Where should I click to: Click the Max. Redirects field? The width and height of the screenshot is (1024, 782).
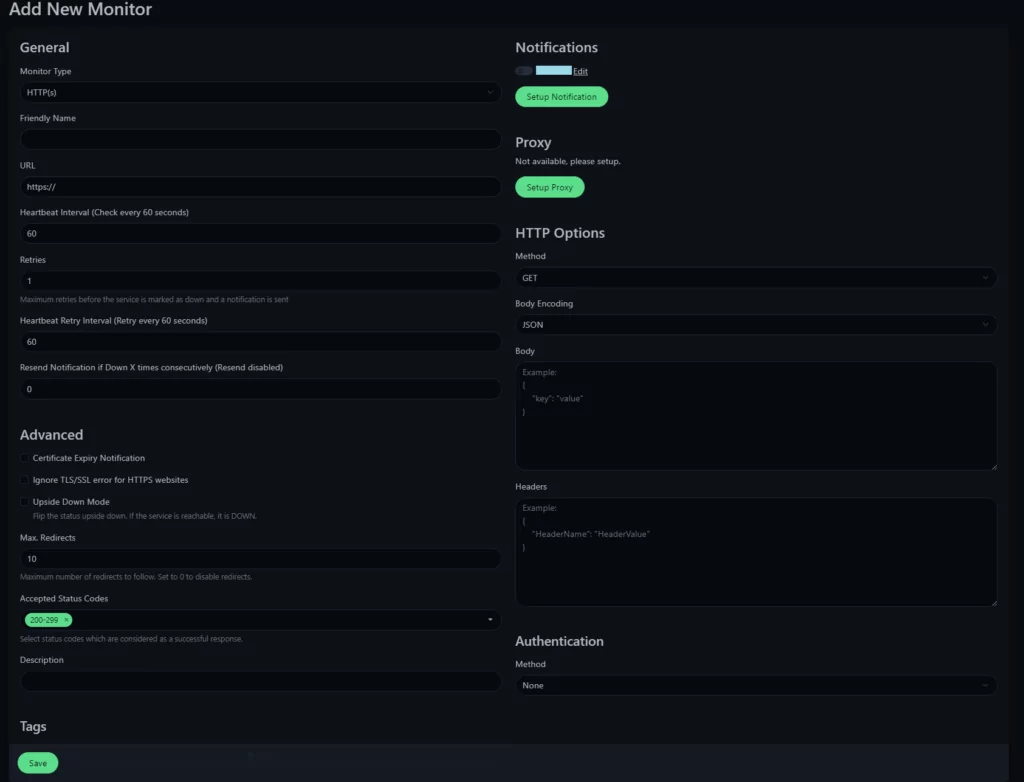click(x=260, y=559)
